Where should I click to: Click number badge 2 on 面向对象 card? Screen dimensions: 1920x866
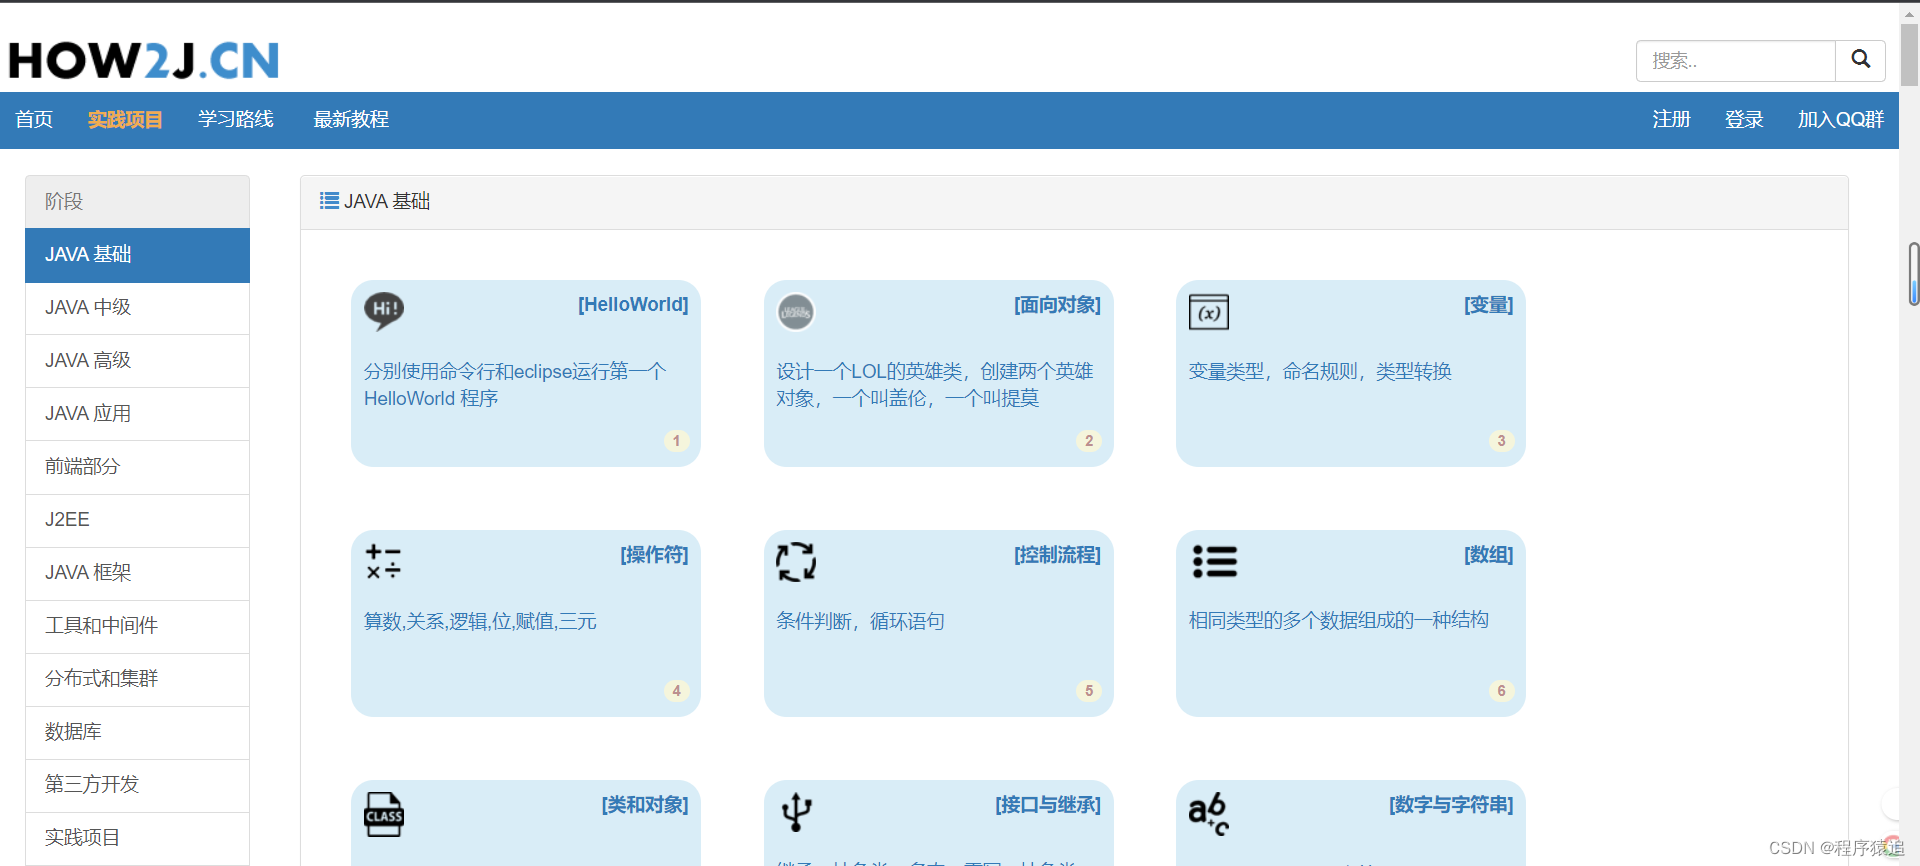coord(1089,441)
